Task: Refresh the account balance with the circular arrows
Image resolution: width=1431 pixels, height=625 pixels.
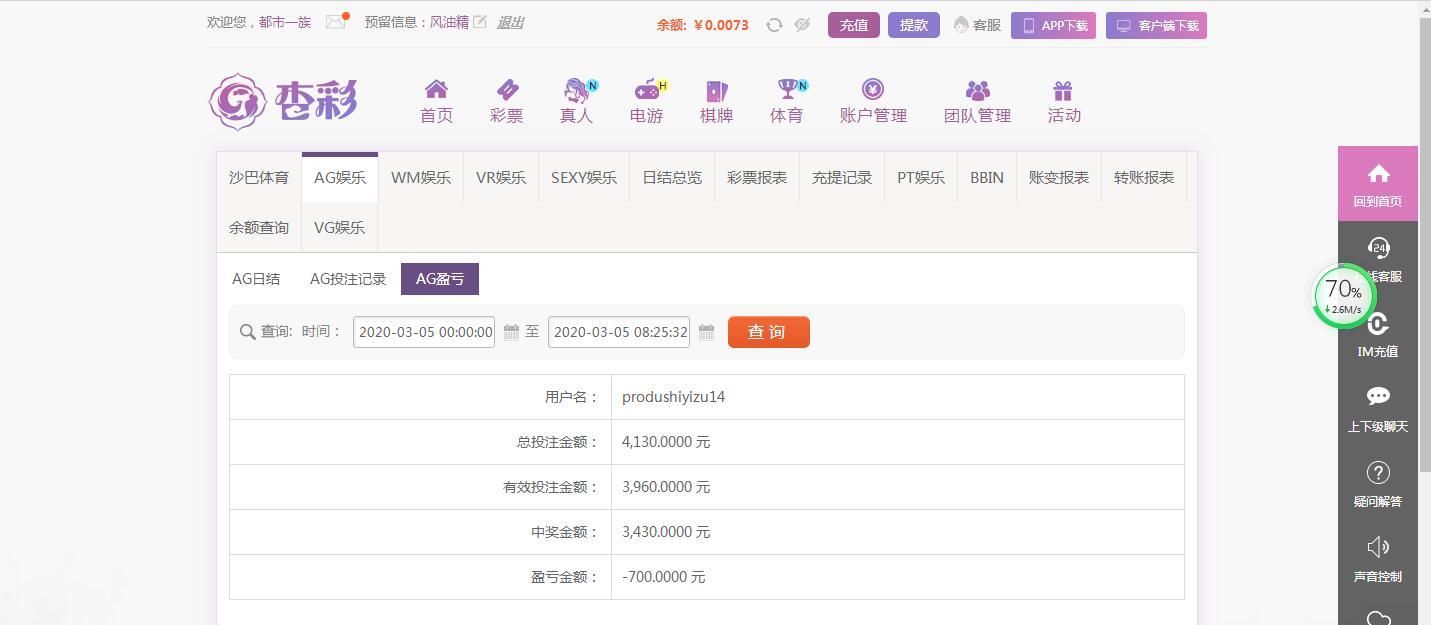Action: click(774, 24)
